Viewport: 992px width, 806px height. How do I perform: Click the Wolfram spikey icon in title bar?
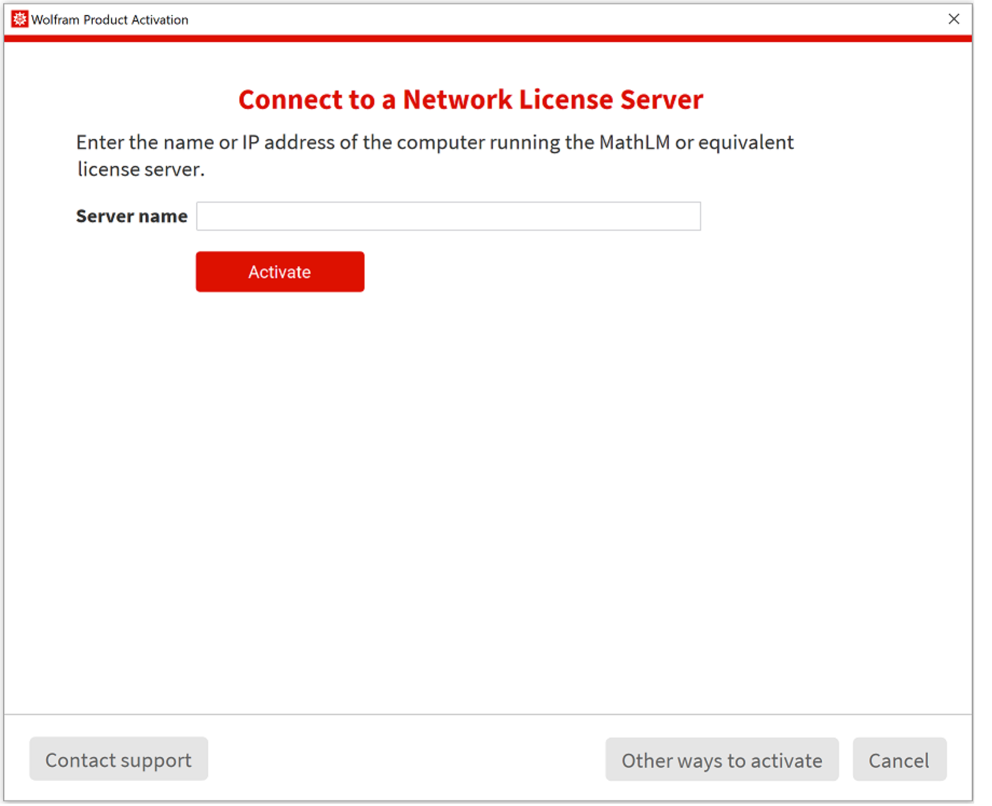(x=19, y=19)
